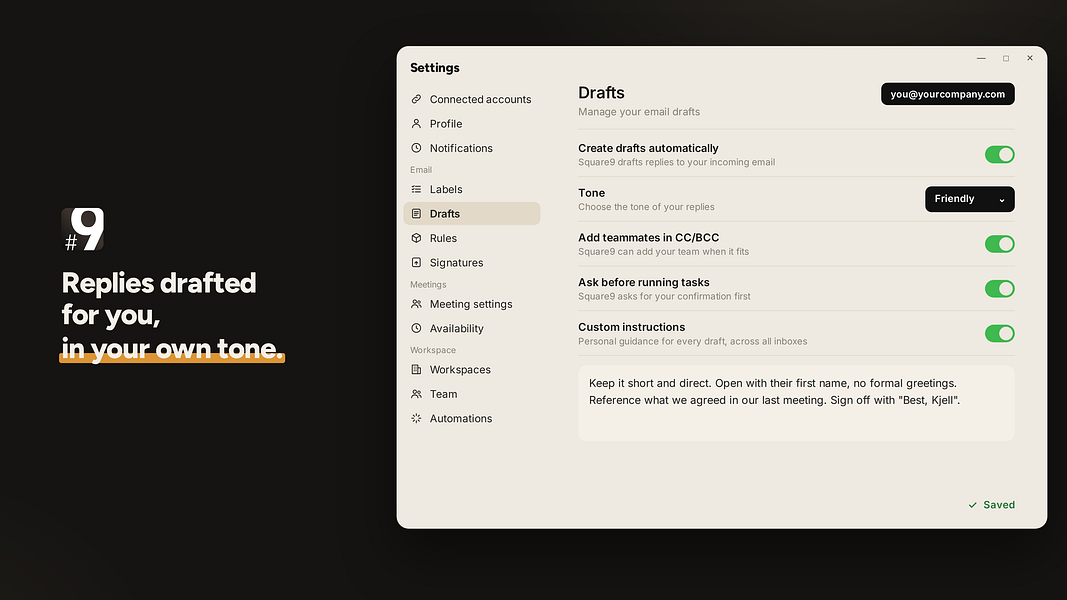Click the Drafts page heading

(602, 93)
